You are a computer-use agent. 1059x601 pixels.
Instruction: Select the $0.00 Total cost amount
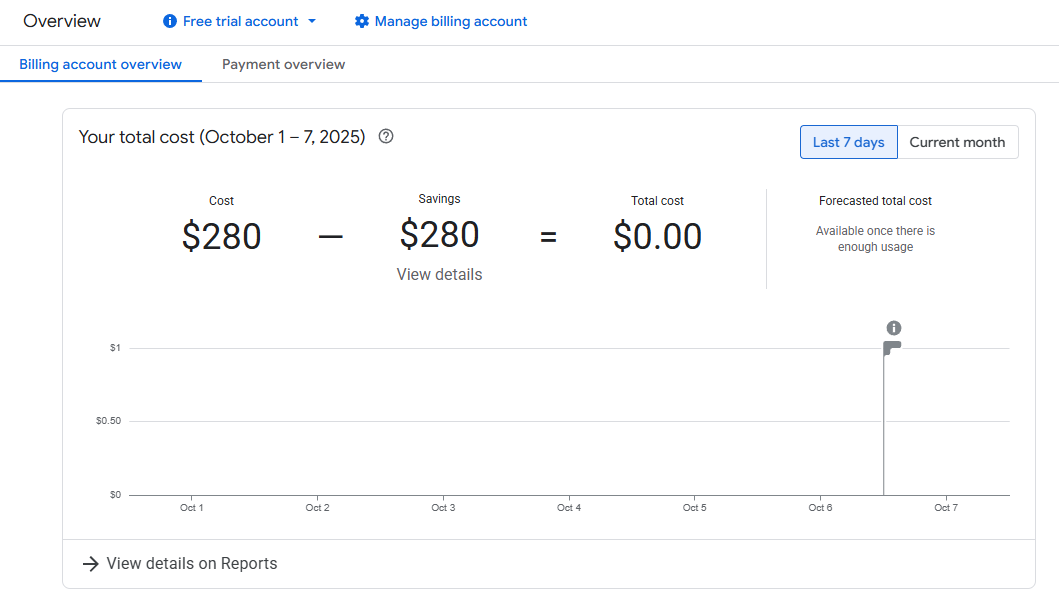pos(657,237)
